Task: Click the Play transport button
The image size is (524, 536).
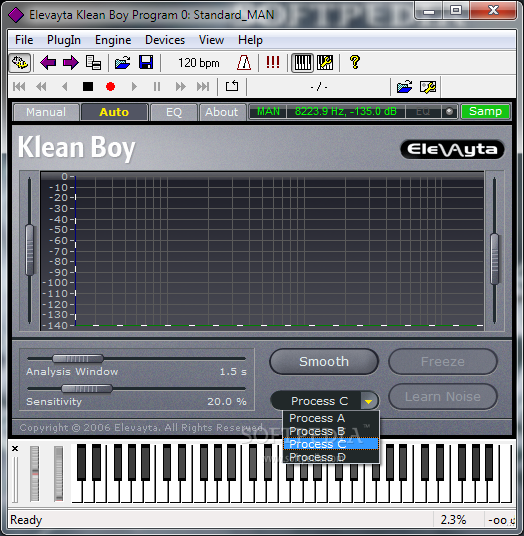Action: [134, 86]
